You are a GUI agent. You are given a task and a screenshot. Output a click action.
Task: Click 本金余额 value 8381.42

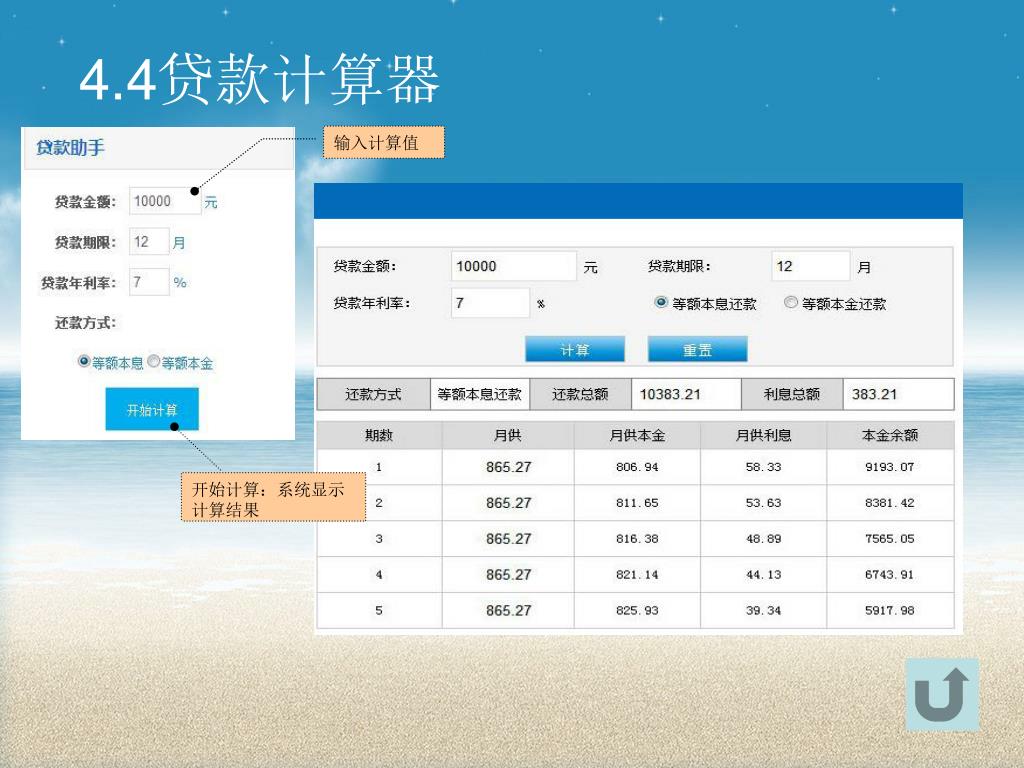pyautogui.click(x=889, y=503)
